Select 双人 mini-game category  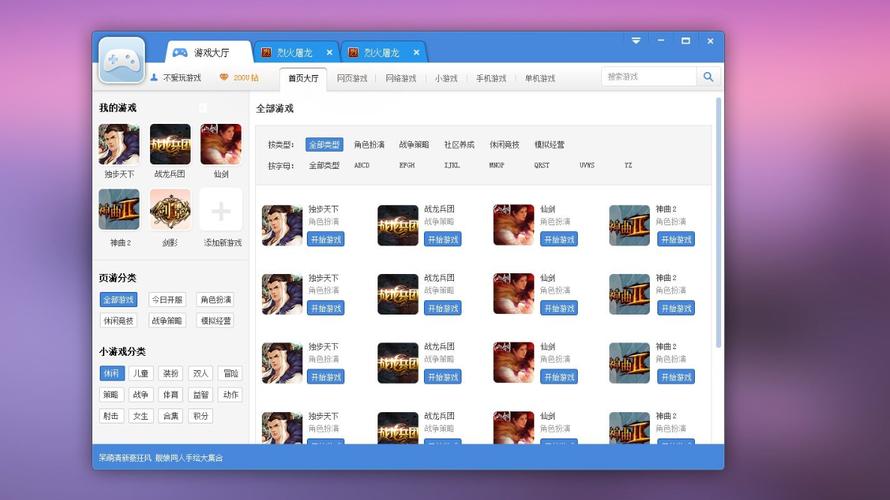pyautogui.click(x=201, y=373)
